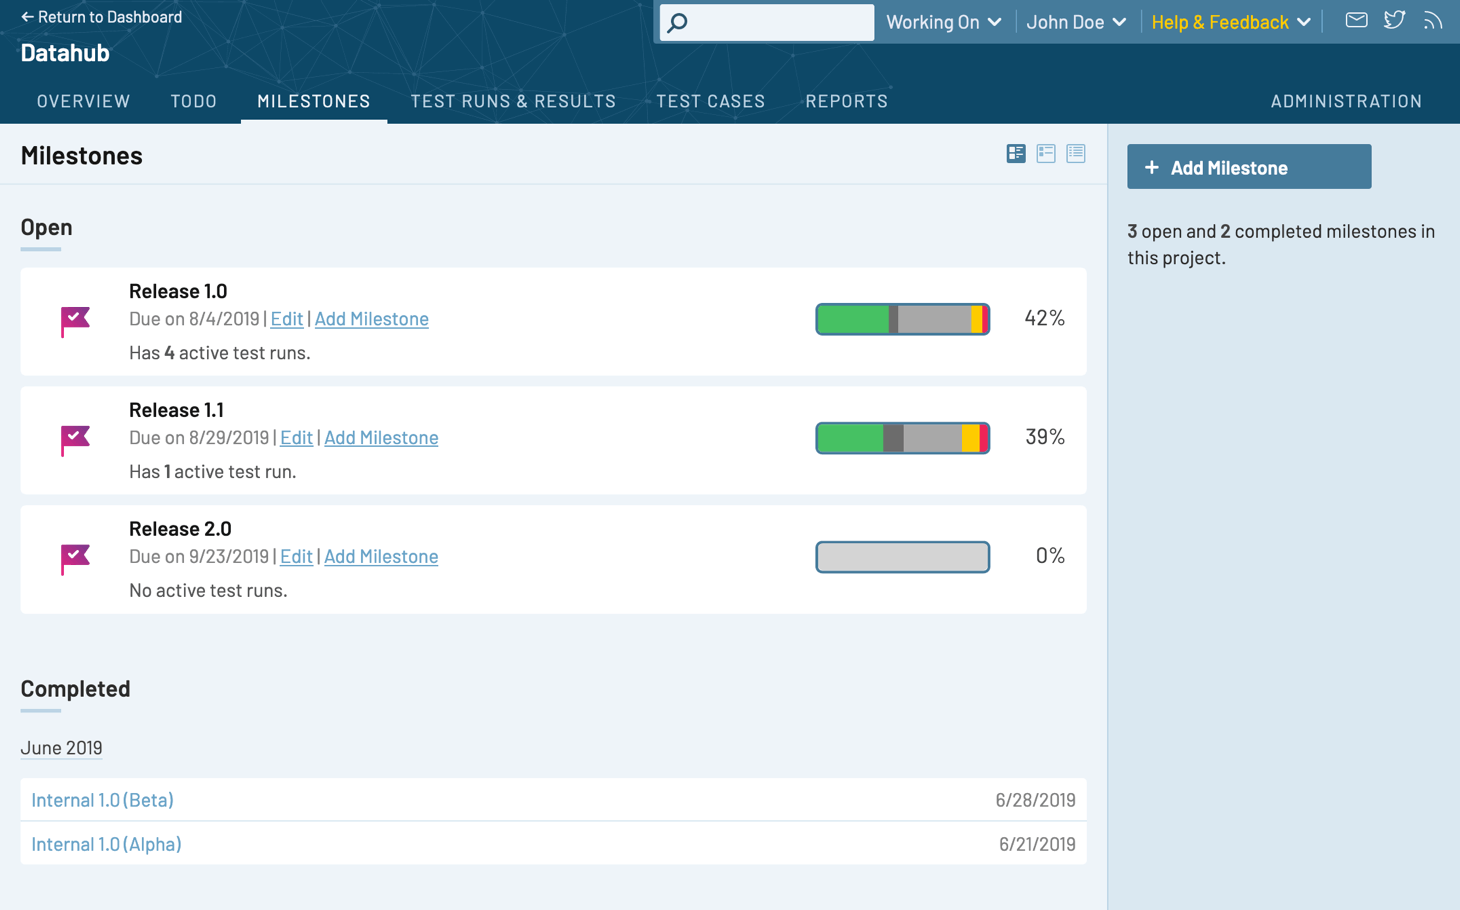
Task: Click the Release 1.1 milestone flag icon
Action: pyautogui.click(x=75, y=440)
